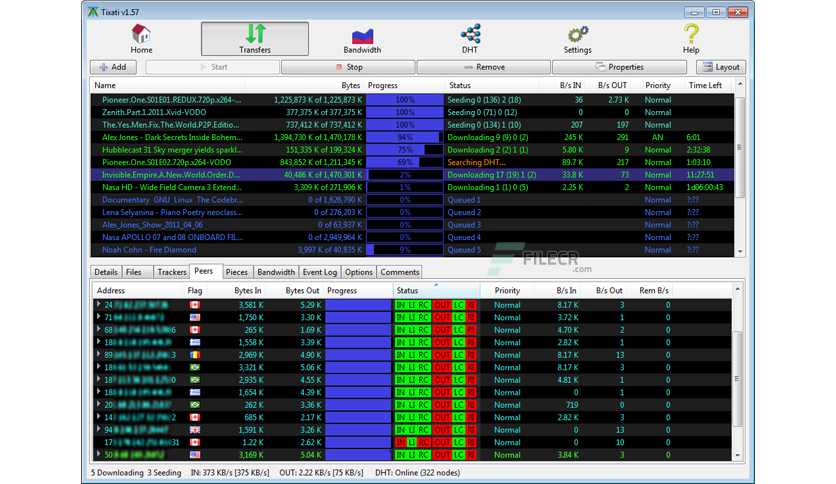Click the DHT: Online (322 nodes) status
836x484 pixels.
tap(417, 473)
